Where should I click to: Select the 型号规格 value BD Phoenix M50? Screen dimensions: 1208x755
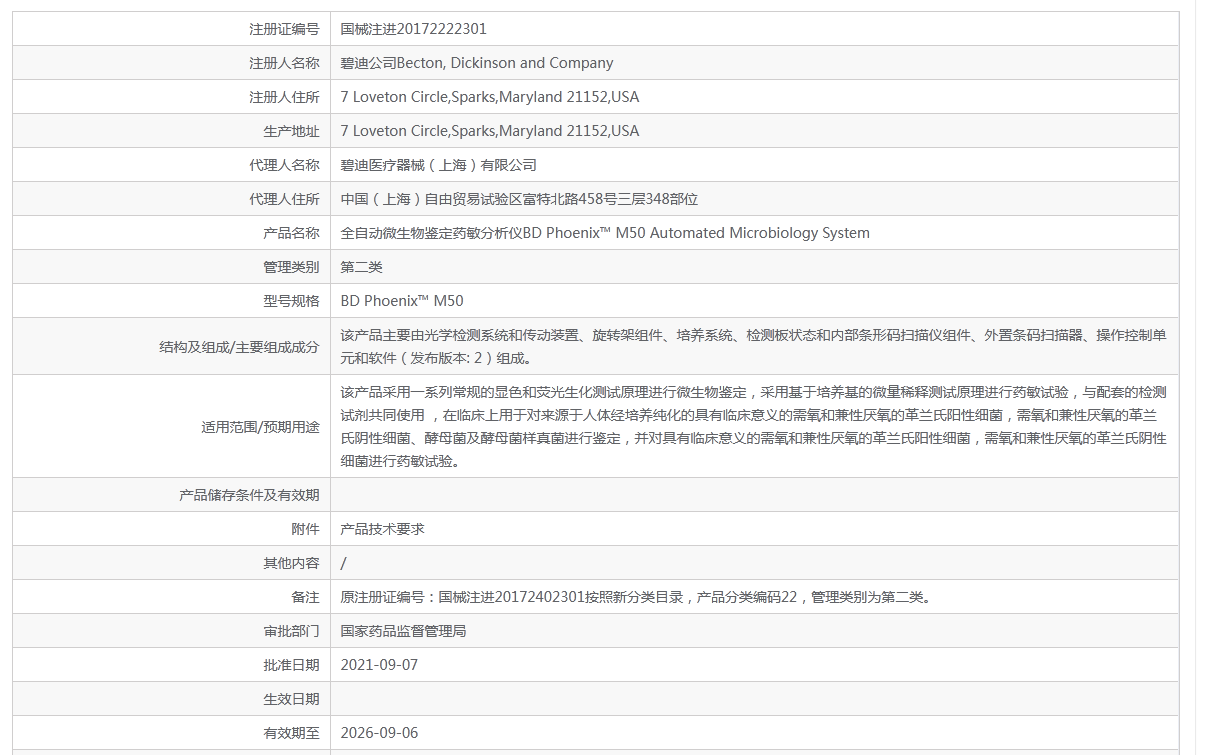coord(402,301)
